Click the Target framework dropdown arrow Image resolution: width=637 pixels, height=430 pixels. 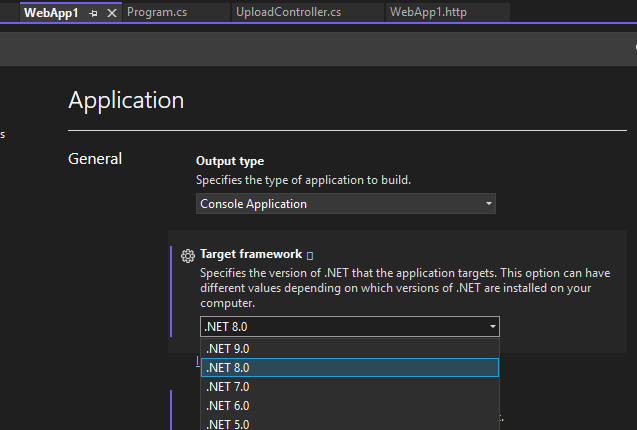coord(492,327)
